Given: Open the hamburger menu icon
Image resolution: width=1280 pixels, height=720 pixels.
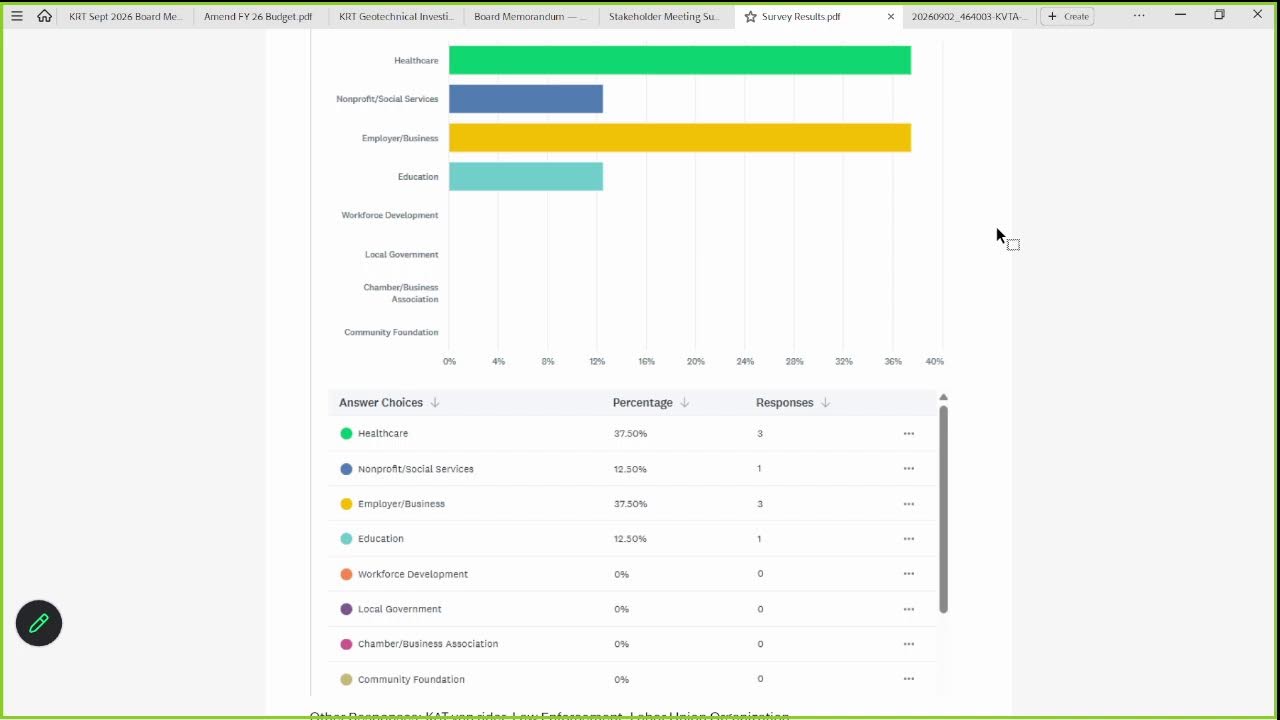Looking at the screenshot, I should click(16, 16).
